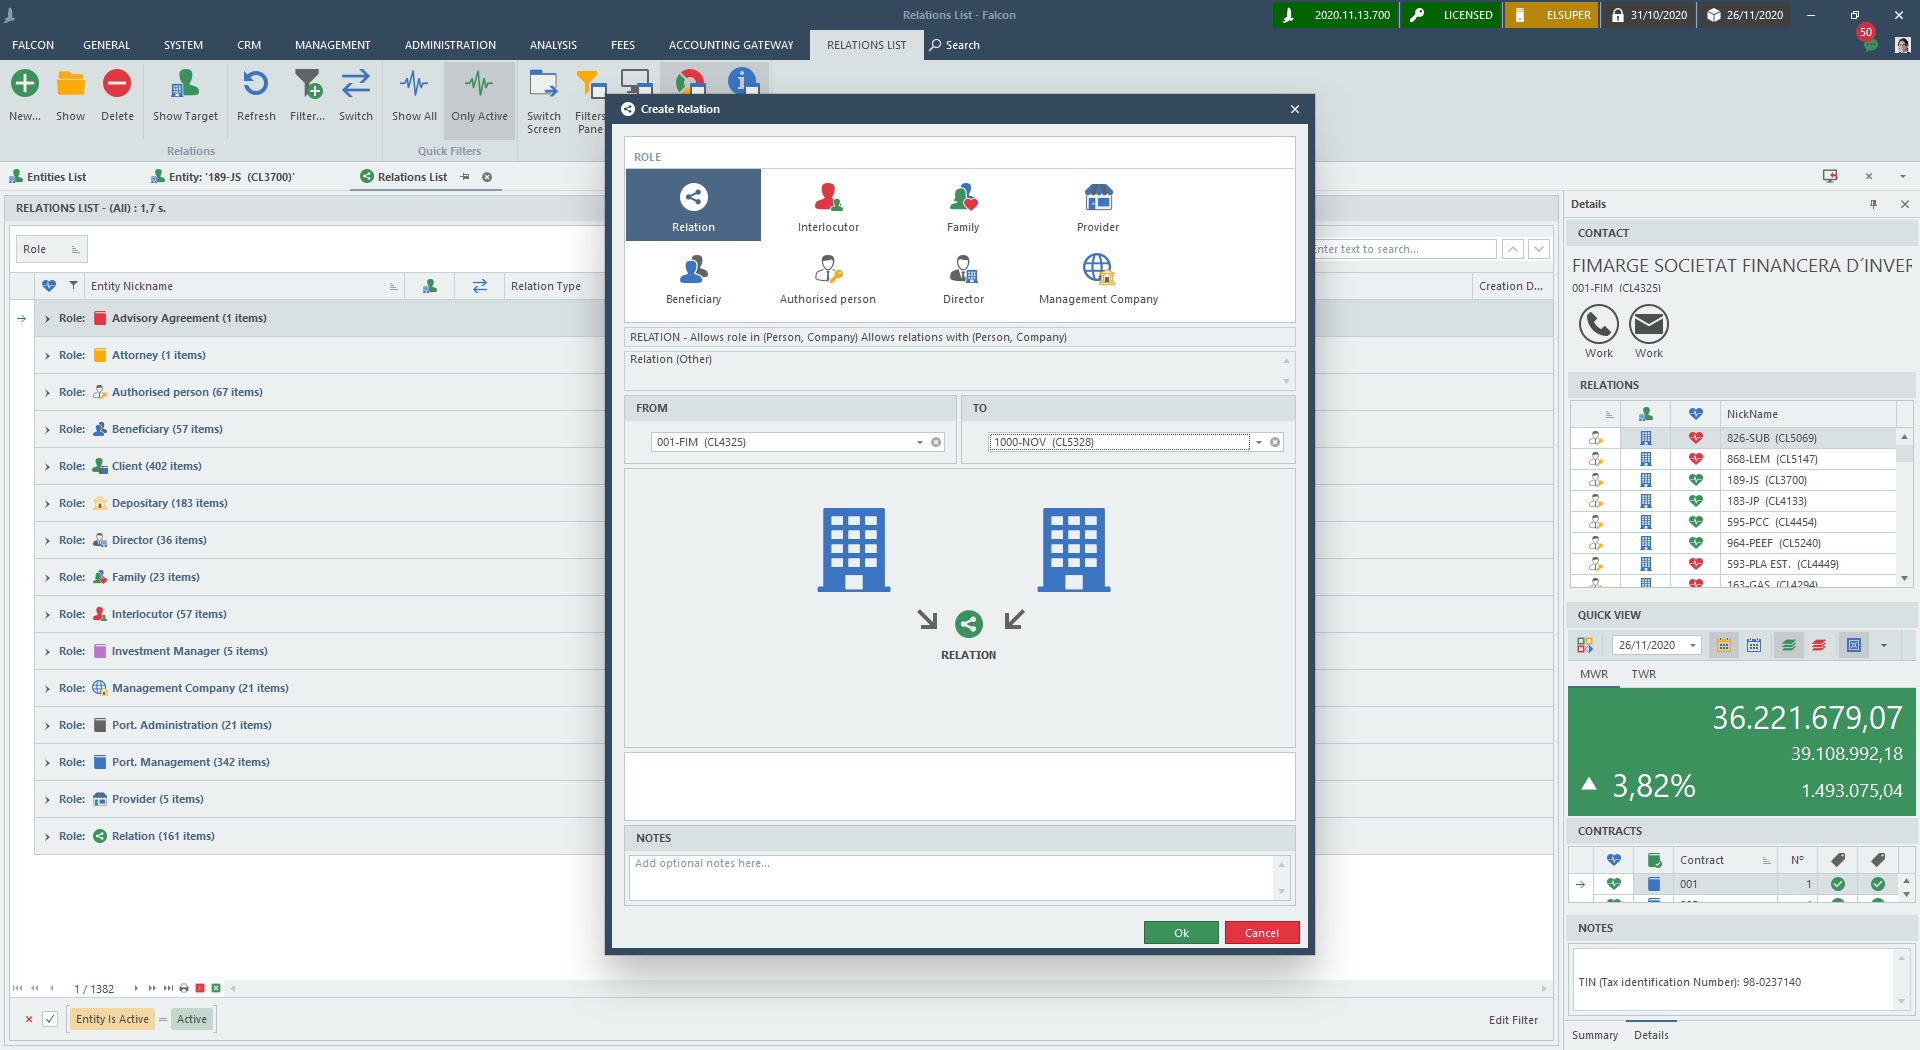
Task: Click the Role group-by chip
Action: click(51, 249)
